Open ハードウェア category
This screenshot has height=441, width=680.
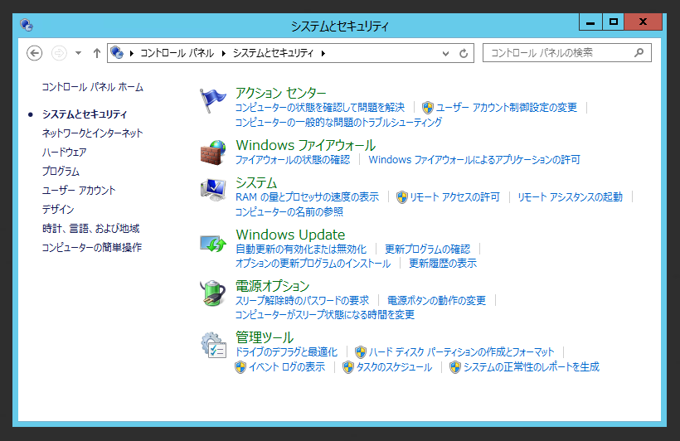[x=64, y=152]
